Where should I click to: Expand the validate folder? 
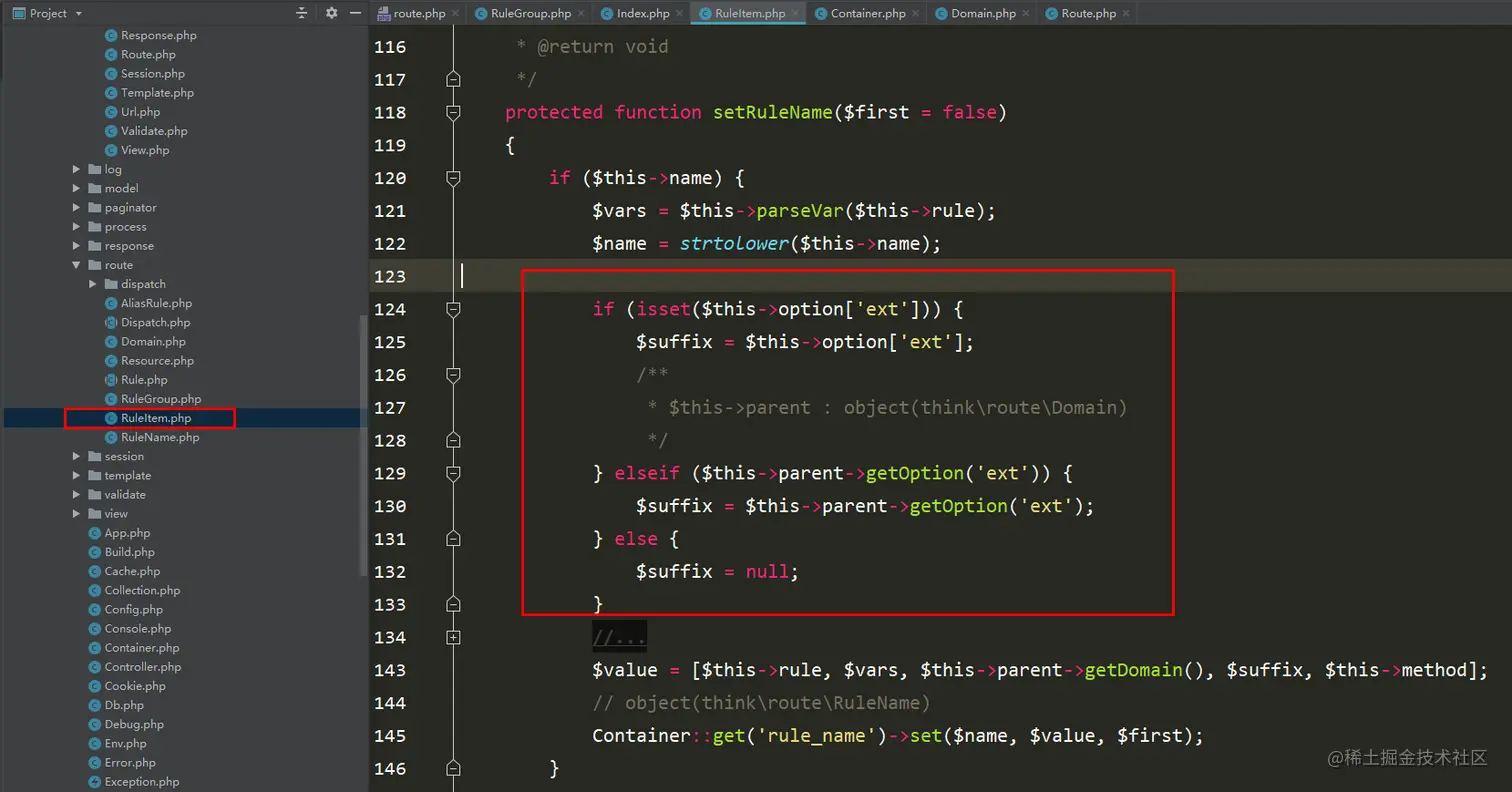point(77,494)
